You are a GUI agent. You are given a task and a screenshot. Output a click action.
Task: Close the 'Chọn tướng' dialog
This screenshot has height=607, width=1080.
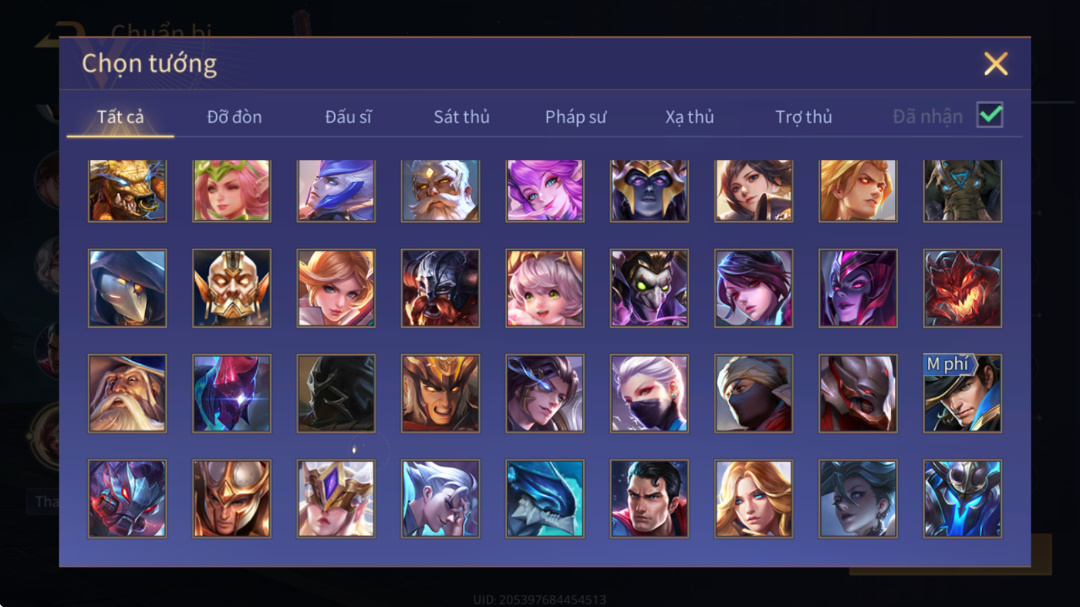(996, 64)
